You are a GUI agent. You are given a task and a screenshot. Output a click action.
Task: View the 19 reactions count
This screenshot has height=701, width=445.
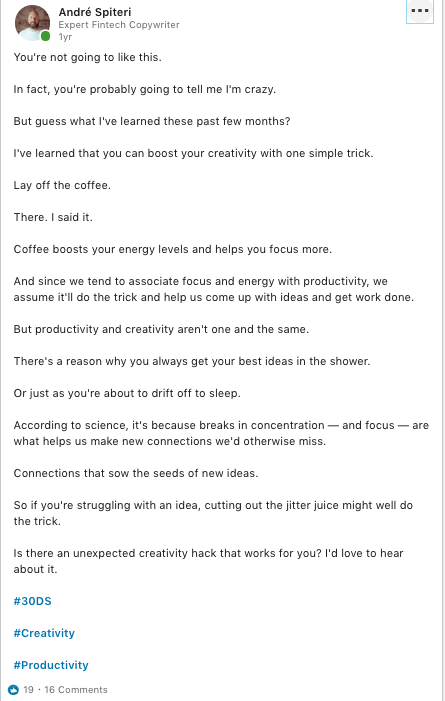point(28,690)
